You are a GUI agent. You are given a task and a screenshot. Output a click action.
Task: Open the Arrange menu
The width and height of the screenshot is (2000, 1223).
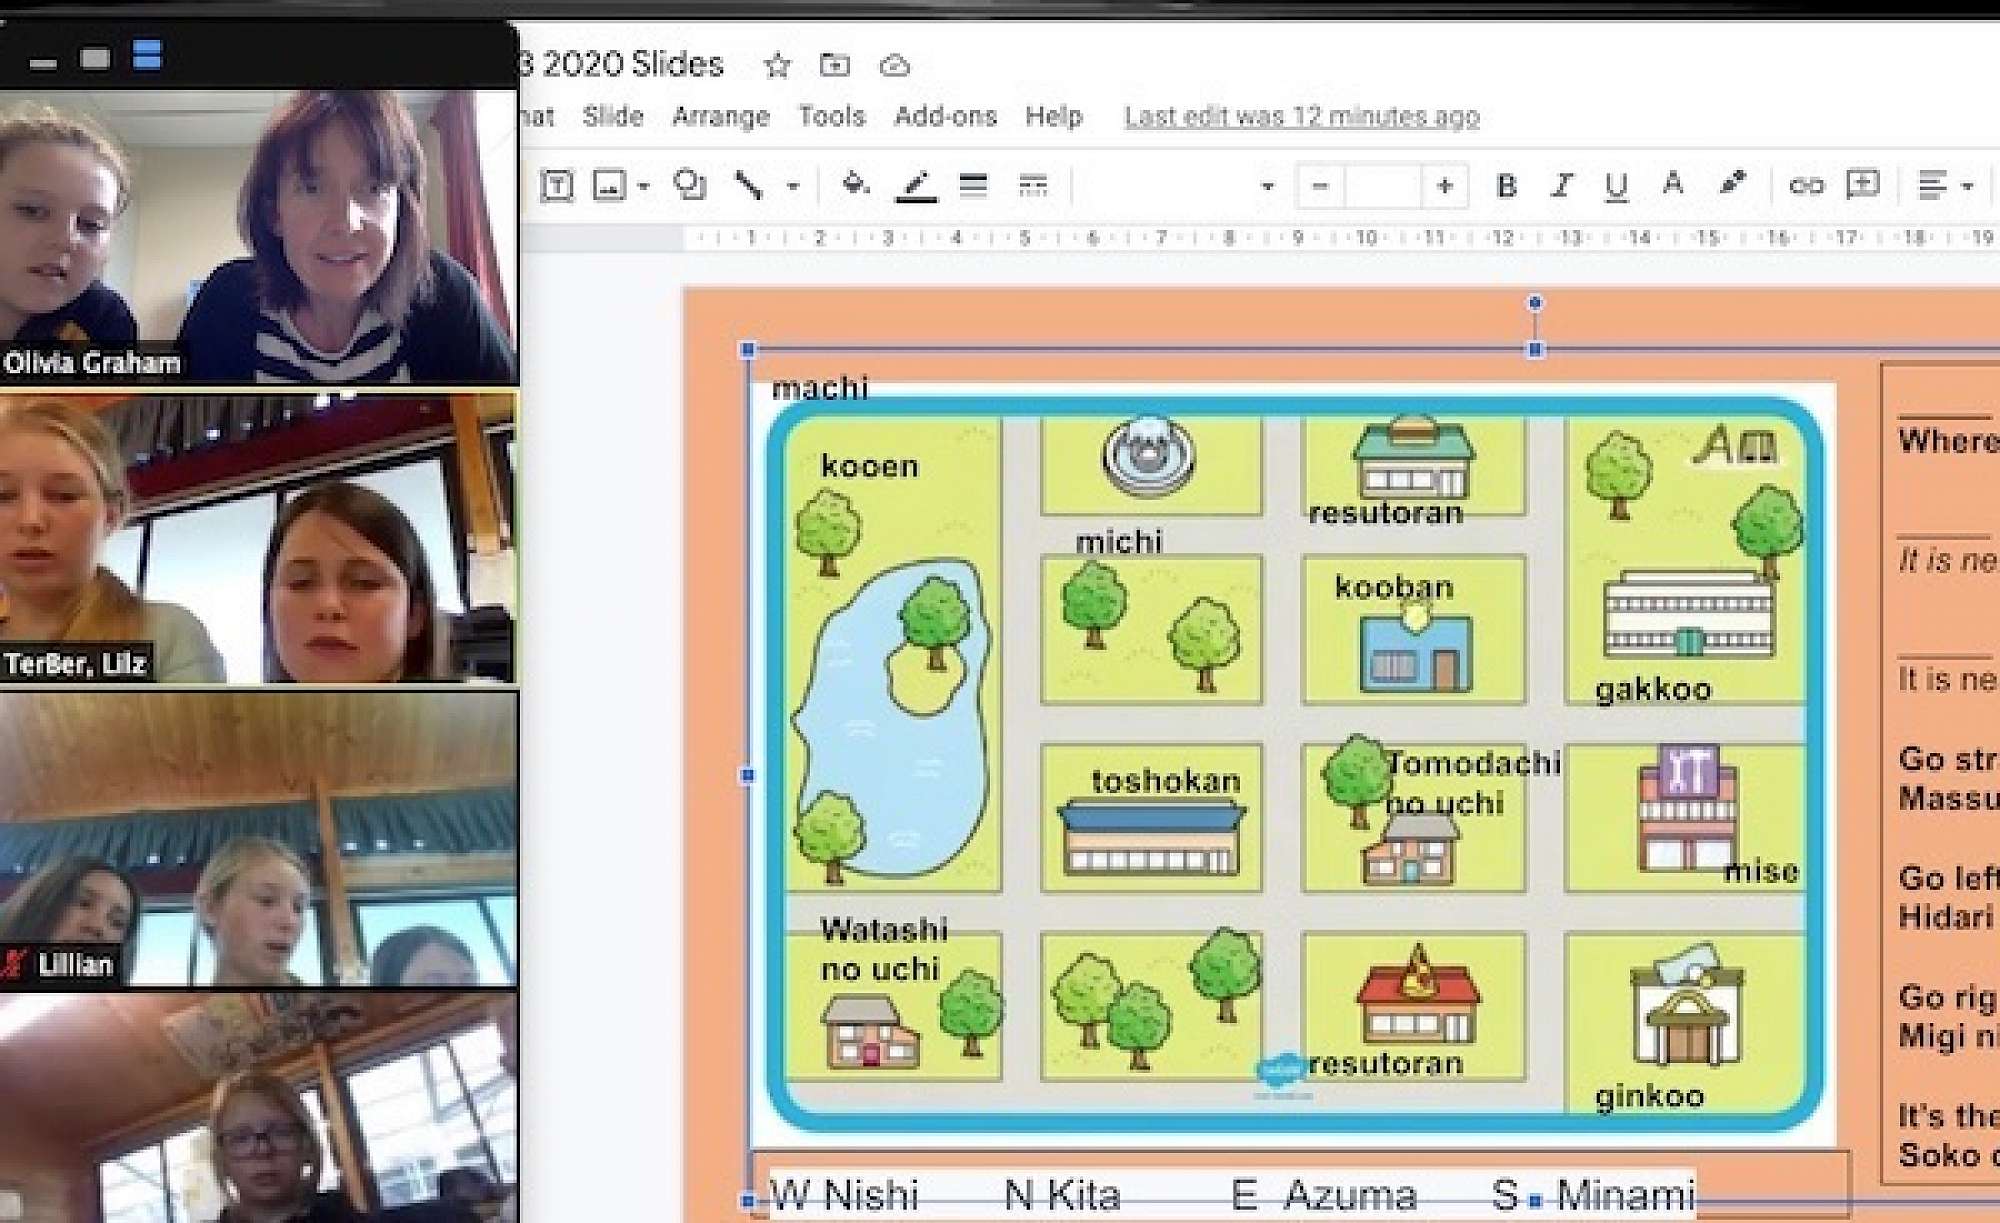[x=720, y=116]
